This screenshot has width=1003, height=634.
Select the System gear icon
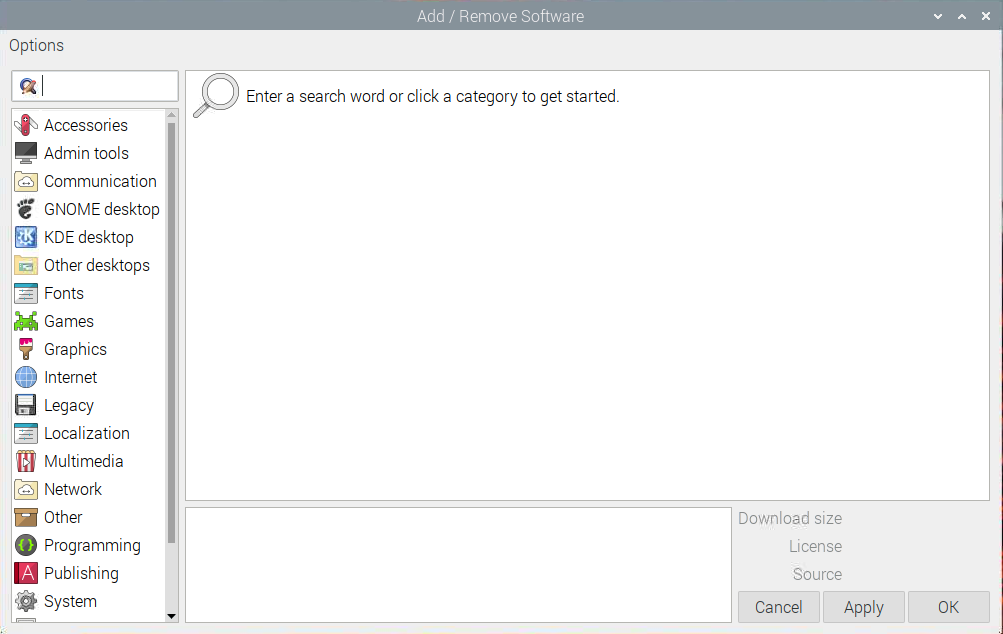pos(26,601)
